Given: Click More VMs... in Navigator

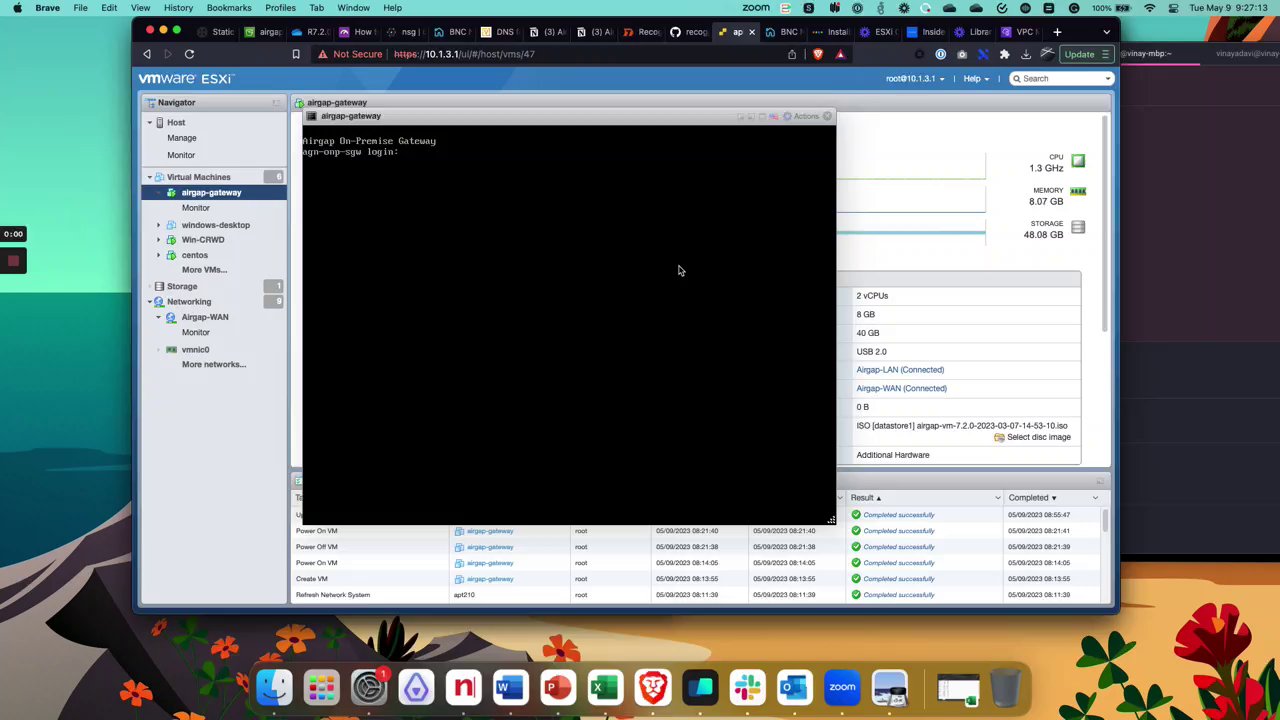Looking at the screenshot, I should [x=204, y=270].
